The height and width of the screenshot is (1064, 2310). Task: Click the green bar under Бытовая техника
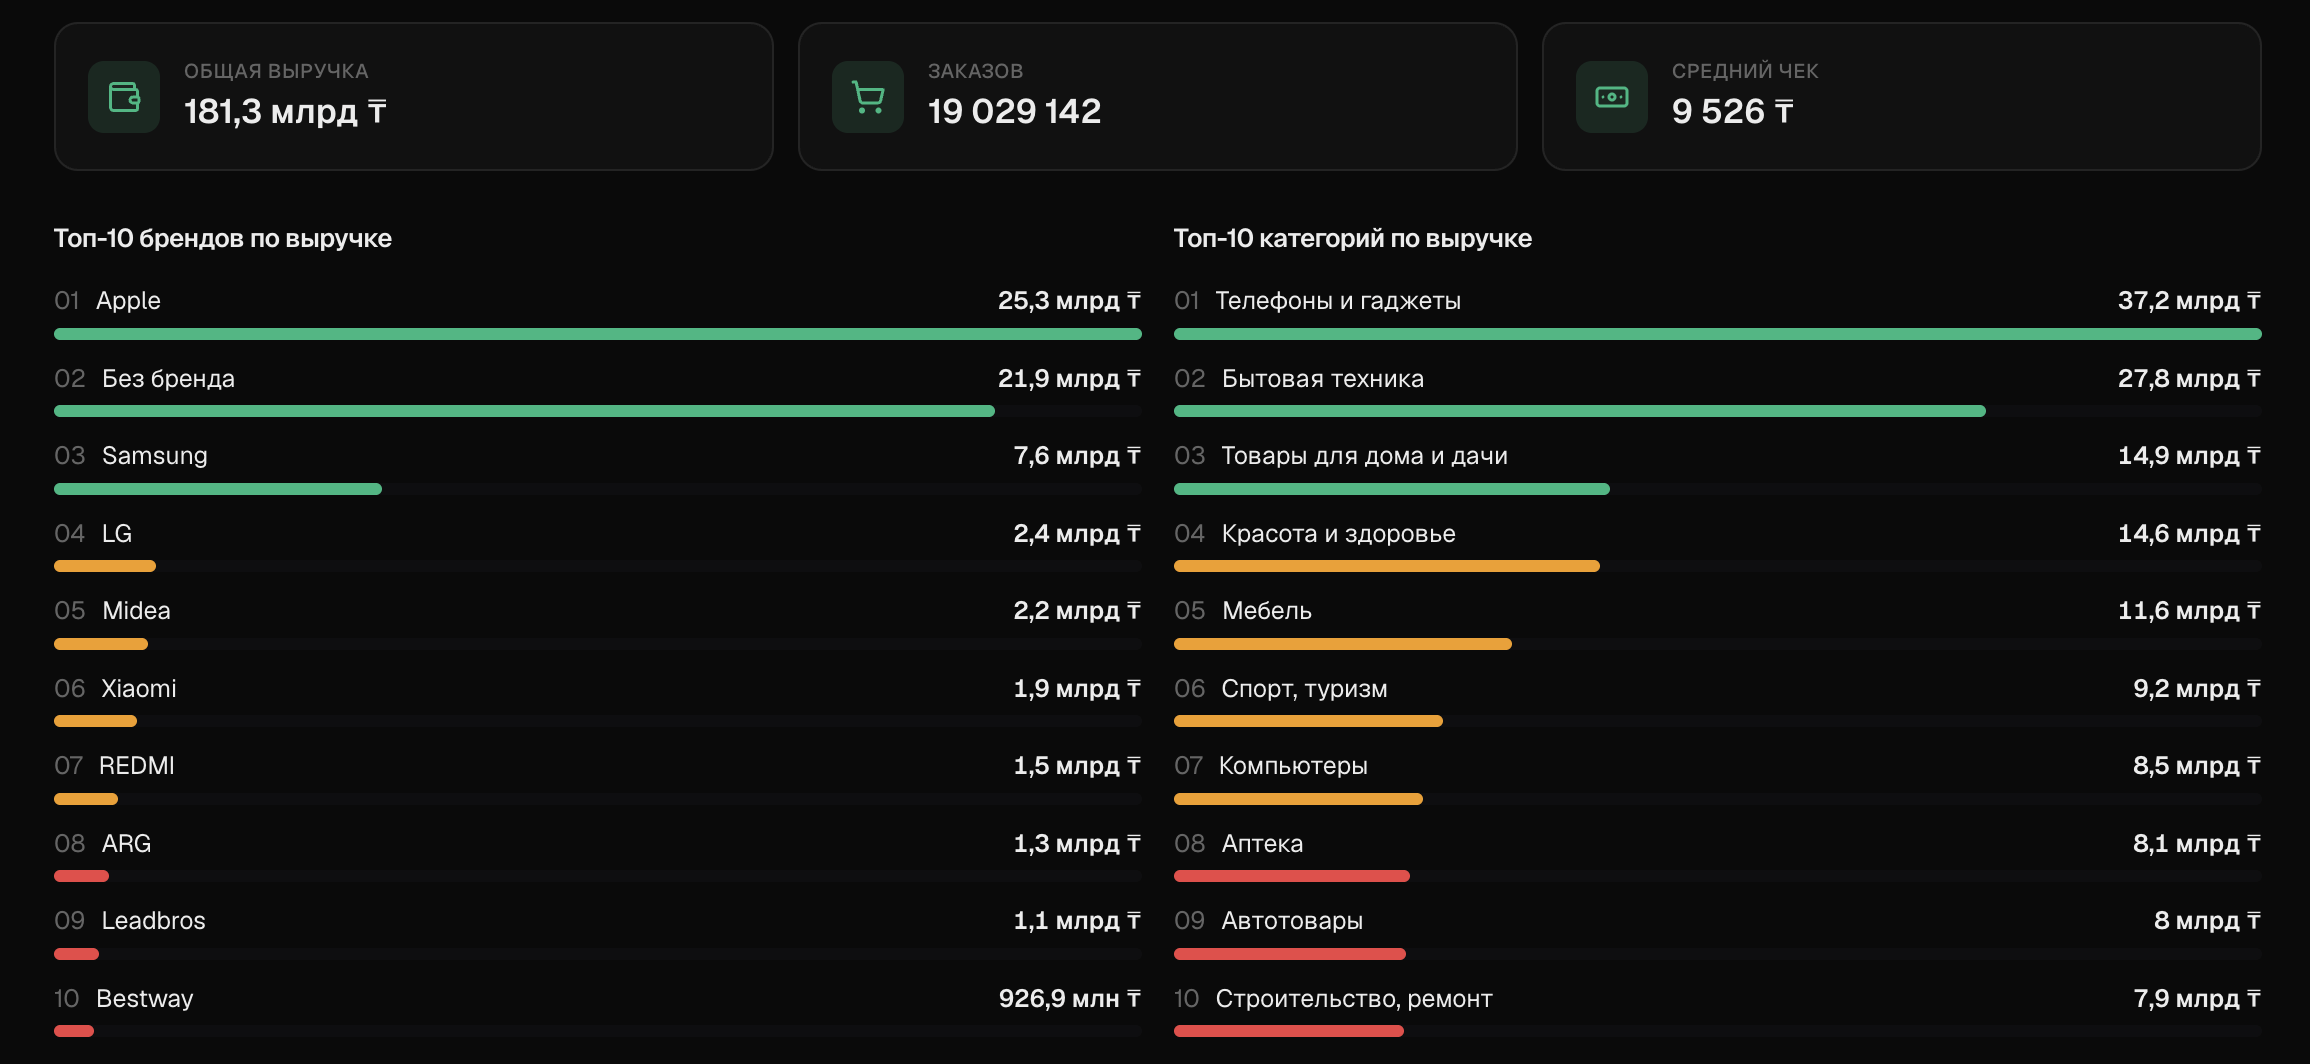[x=1580, y=411]
